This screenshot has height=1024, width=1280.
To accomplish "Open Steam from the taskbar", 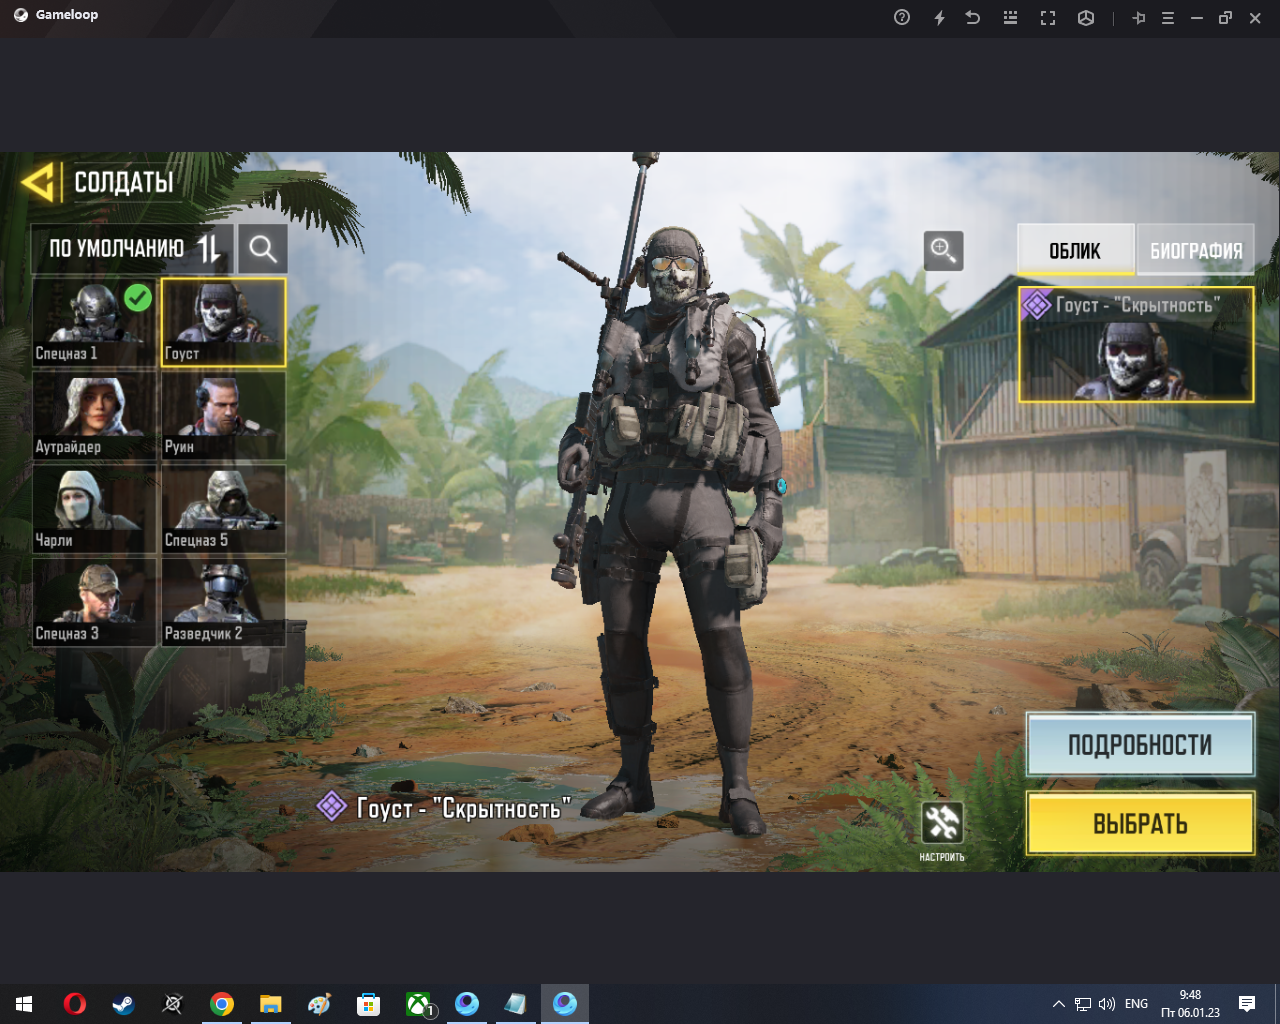I will pyautogui.click(x=123, y=1004).
